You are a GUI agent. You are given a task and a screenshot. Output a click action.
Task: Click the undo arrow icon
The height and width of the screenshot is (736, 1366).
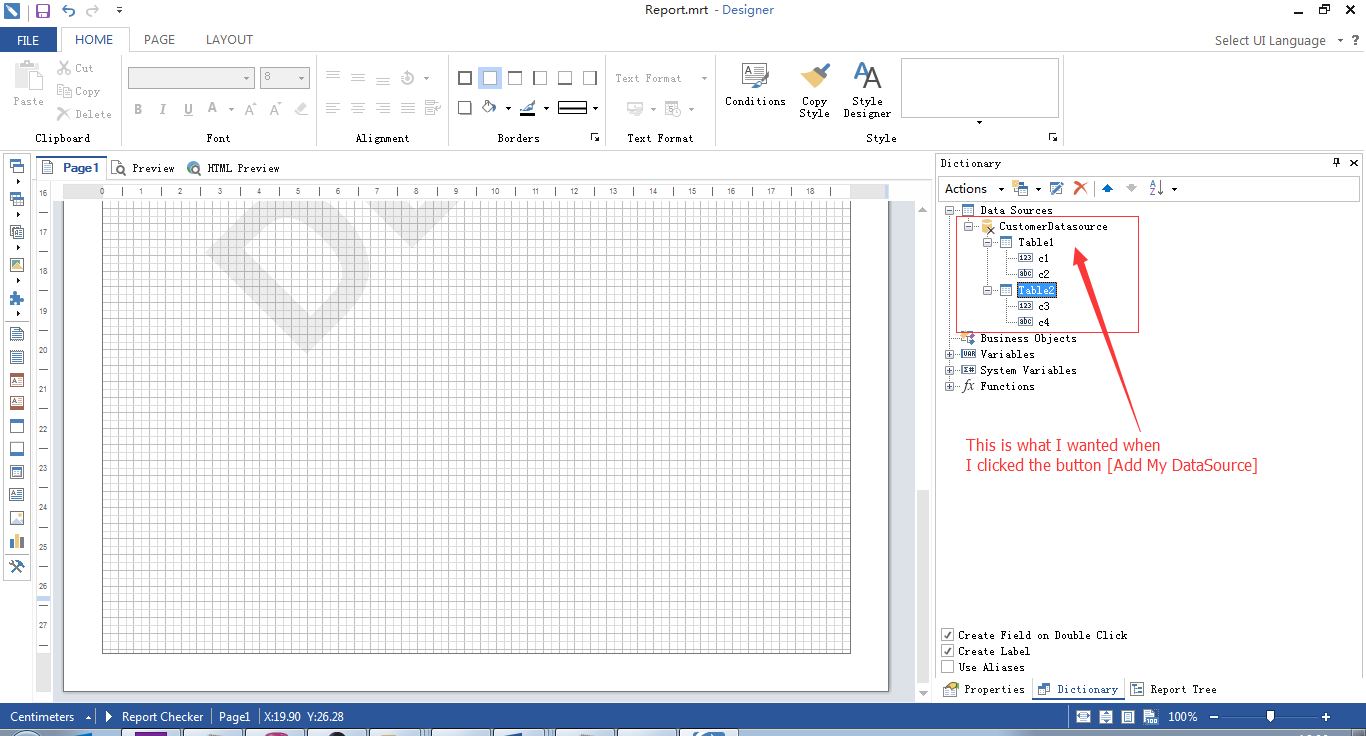(x=68, y=11)
